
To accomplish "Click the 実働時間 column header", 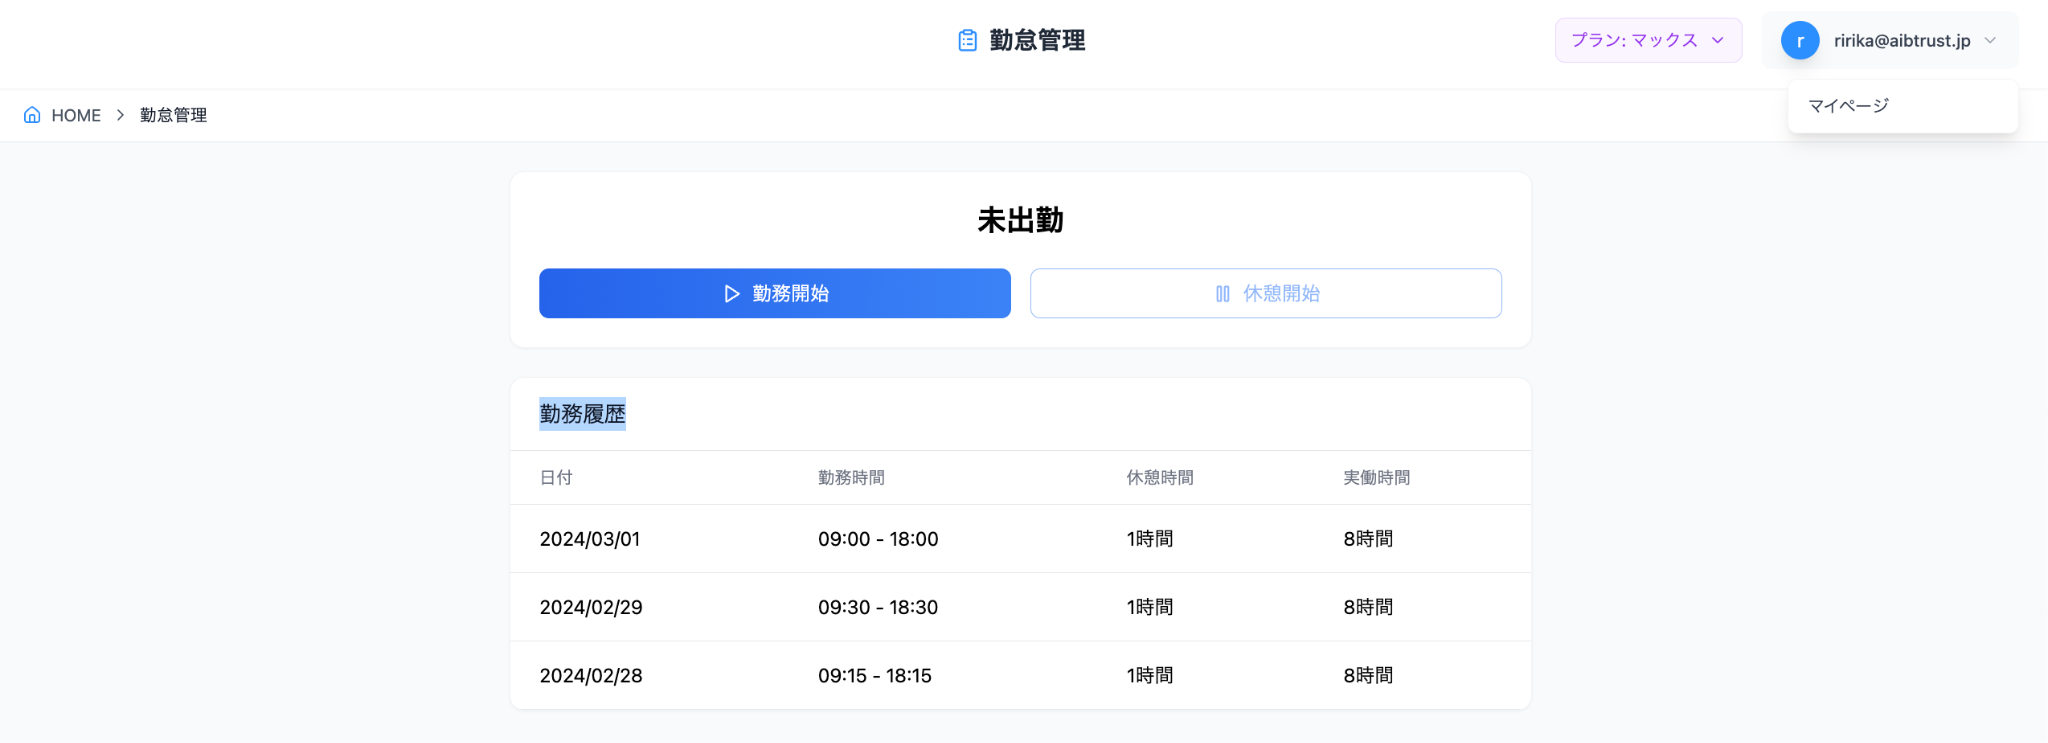I will click(1376, 478).
